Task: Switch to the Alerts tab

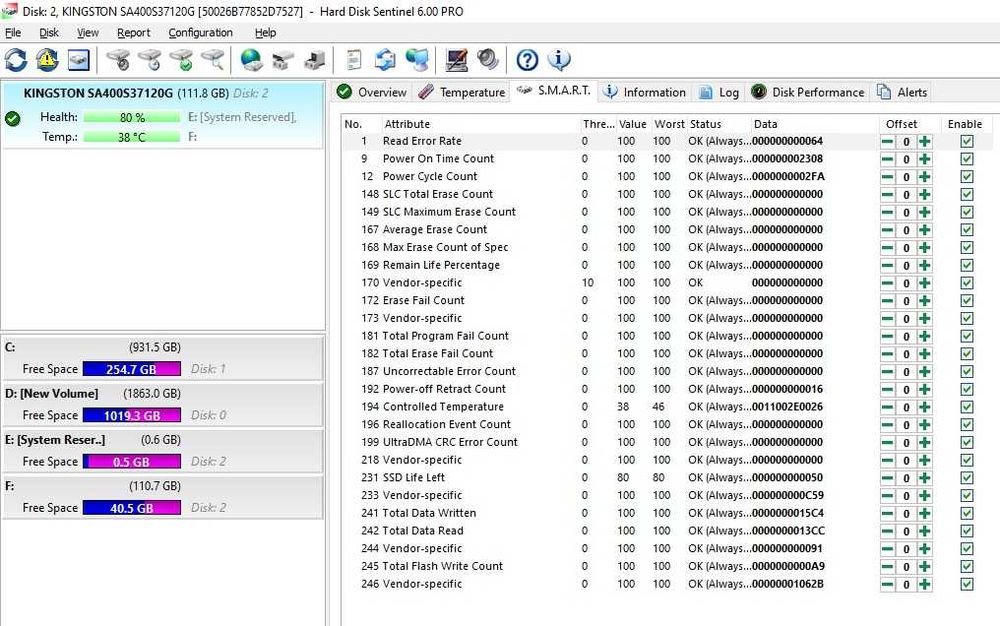Action: click(902, 92)
